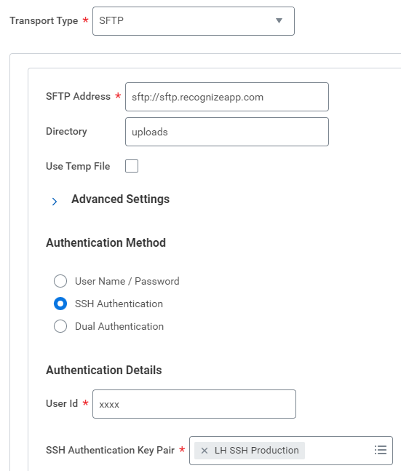Screen dimensions: 402x472
Task: Click the SFTP value in Transport Type
Action: click(x=111, y=21)
